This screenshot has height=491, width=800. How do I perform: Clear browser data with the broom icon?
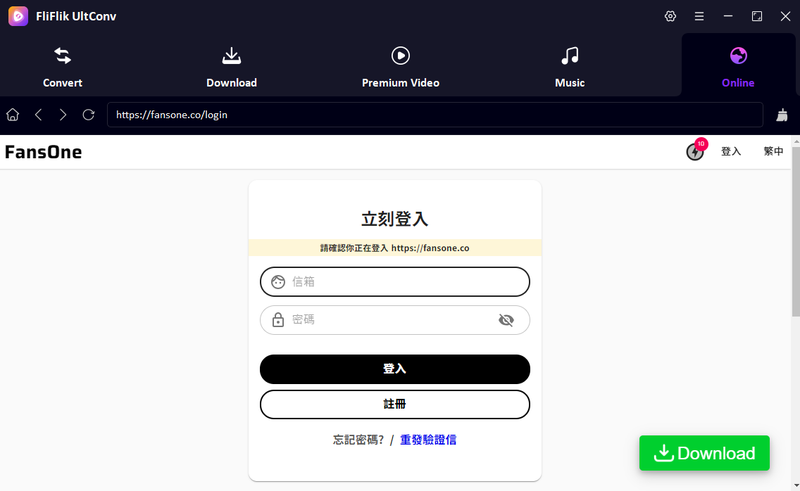tap(782, 115)
